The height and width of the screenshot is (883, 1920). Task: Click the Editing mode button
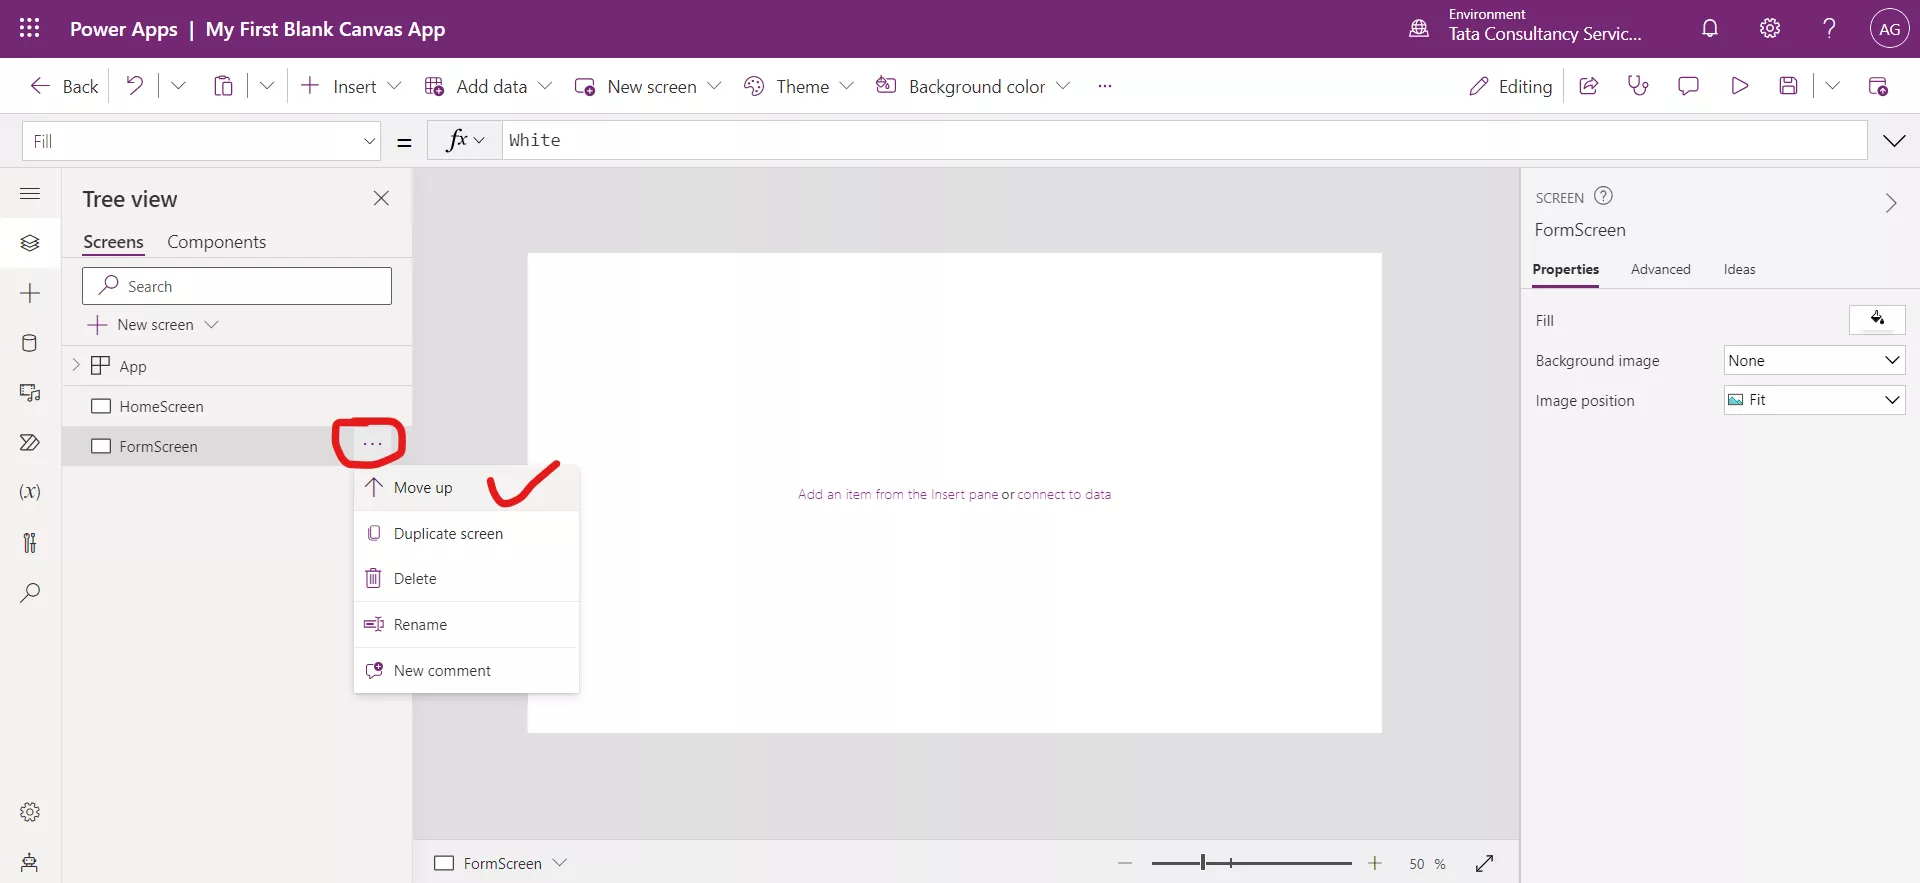tap(1510, 86)
